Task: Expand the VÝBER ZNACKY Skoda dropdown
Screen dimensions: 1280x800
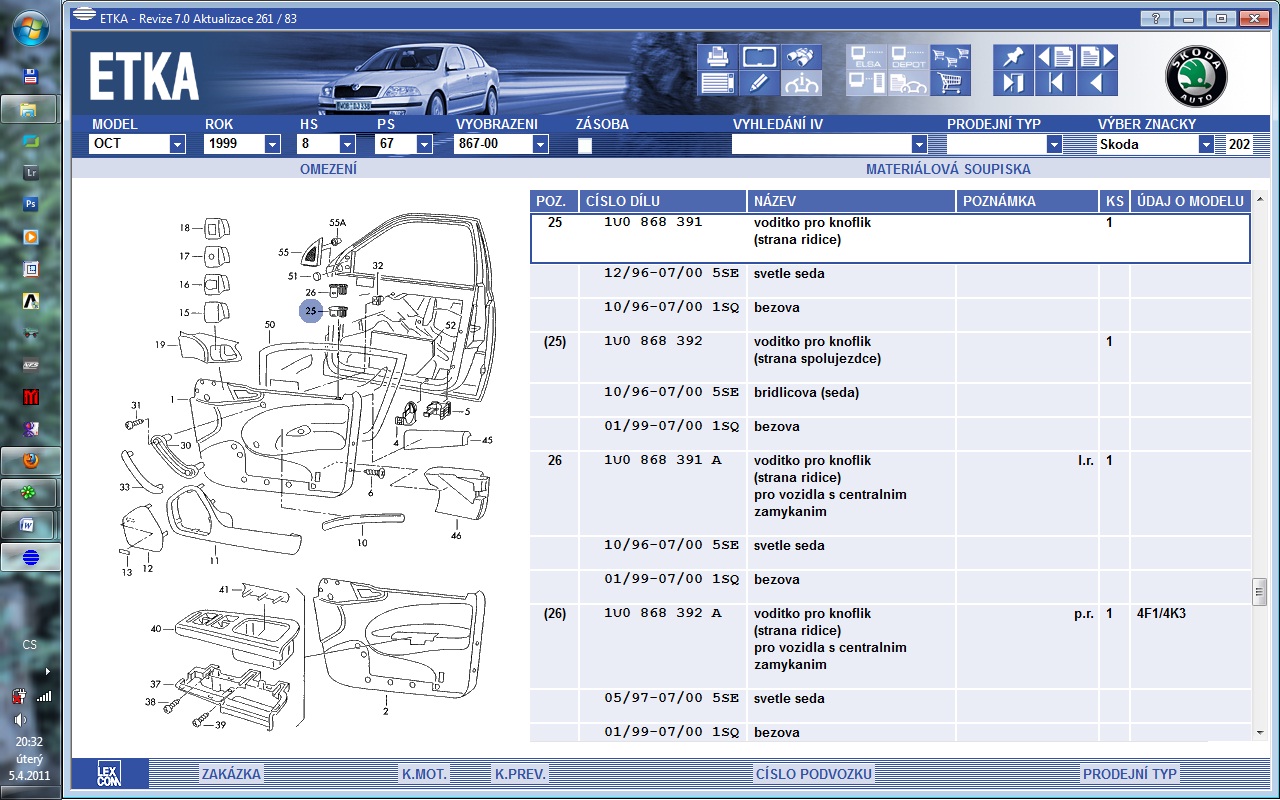Action: pyautogui.click(x=1206, y=144)
